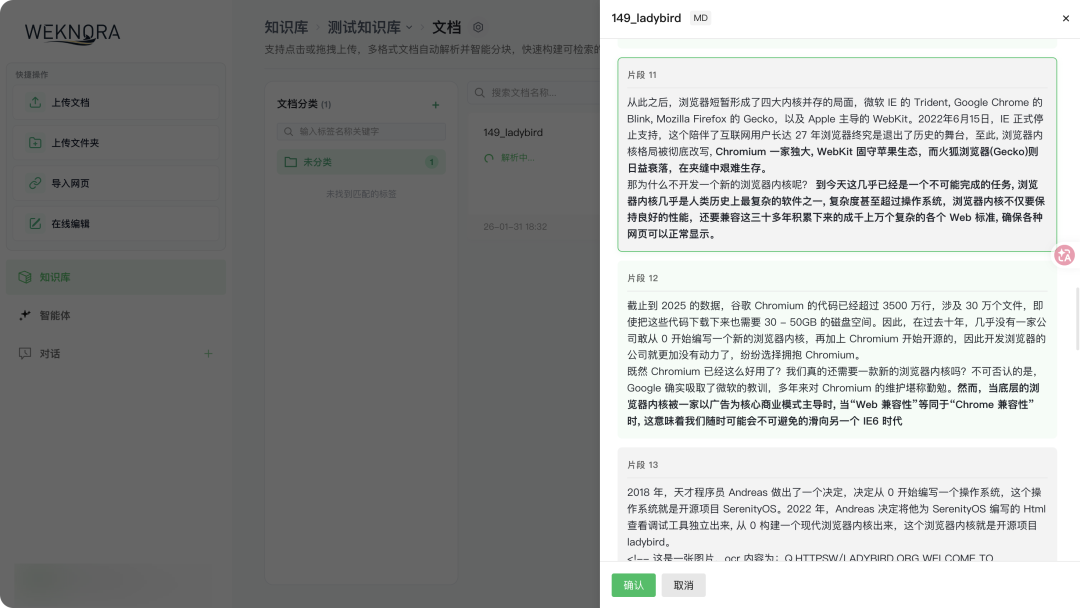This screenshot has width=1080, height=608.
Task: Click the MD file type badge
Action: click(x=700, y=18)
